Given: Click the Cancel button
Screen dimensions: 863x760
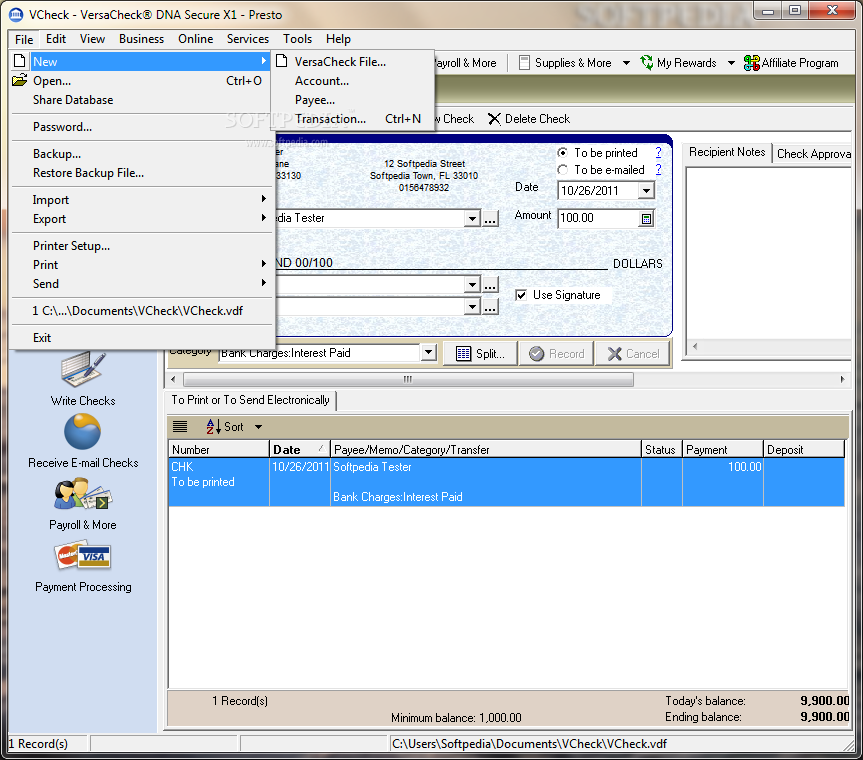Looking at the screenshot, I should tap(633, 354).
